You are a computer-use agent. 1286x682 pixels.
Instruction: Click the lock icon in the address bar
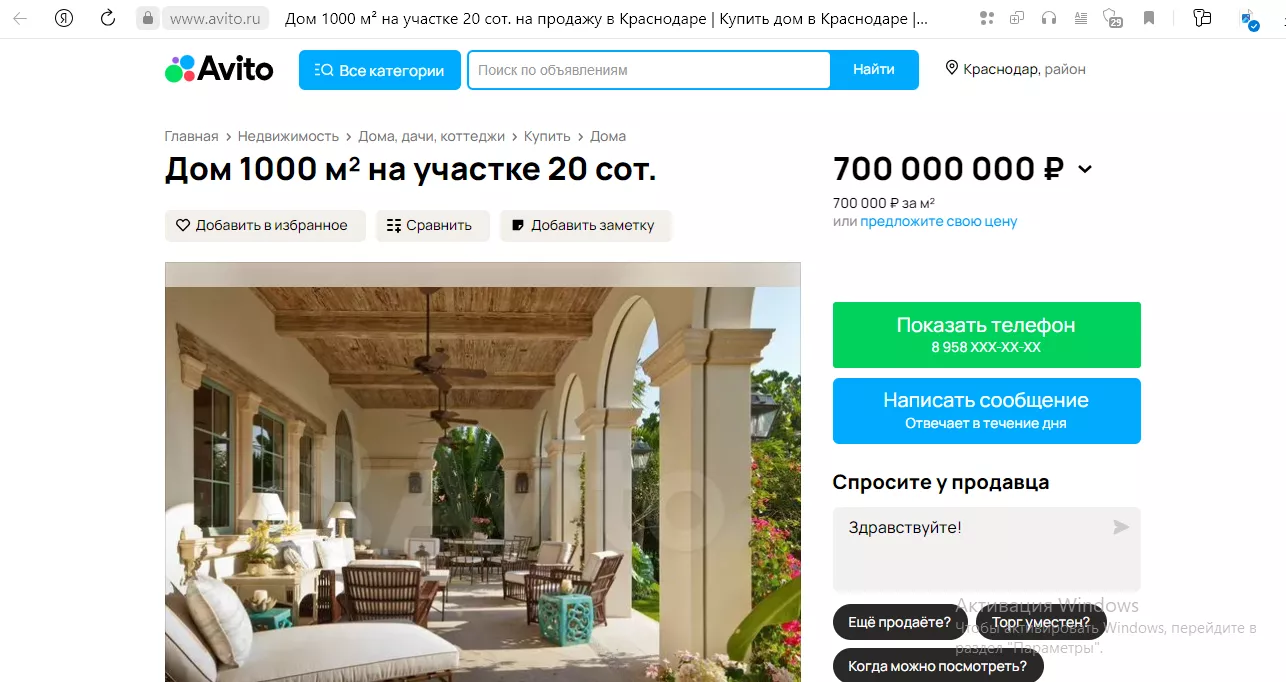148,18
